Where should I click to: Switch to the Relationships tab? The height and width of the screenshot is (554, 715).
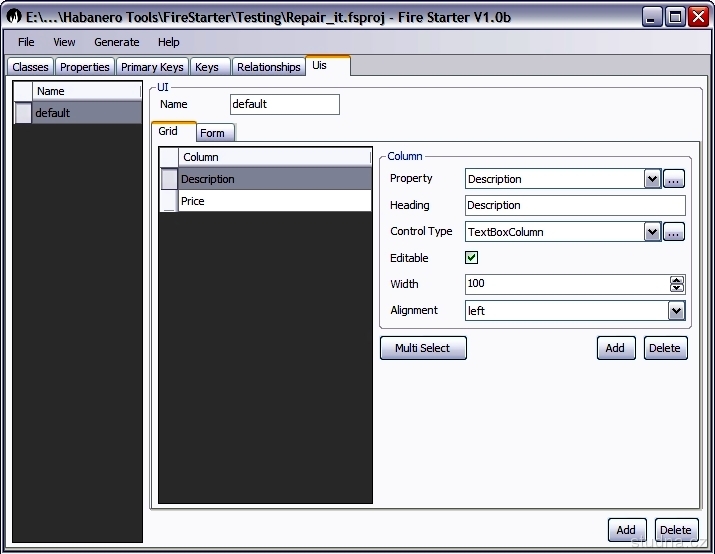pyautogui.click(x=268, y=67)
